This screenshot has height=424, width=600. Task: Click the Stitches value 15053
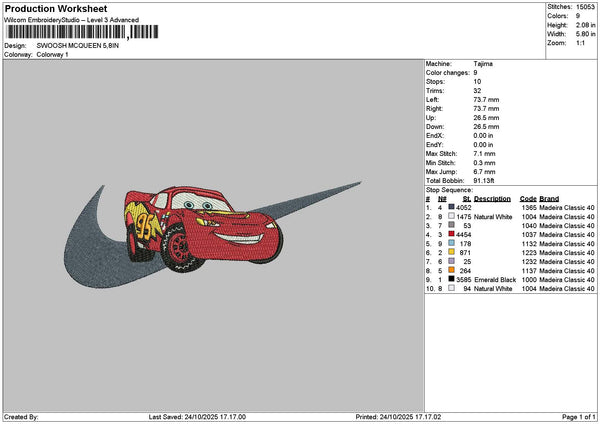tap(585, 7)
